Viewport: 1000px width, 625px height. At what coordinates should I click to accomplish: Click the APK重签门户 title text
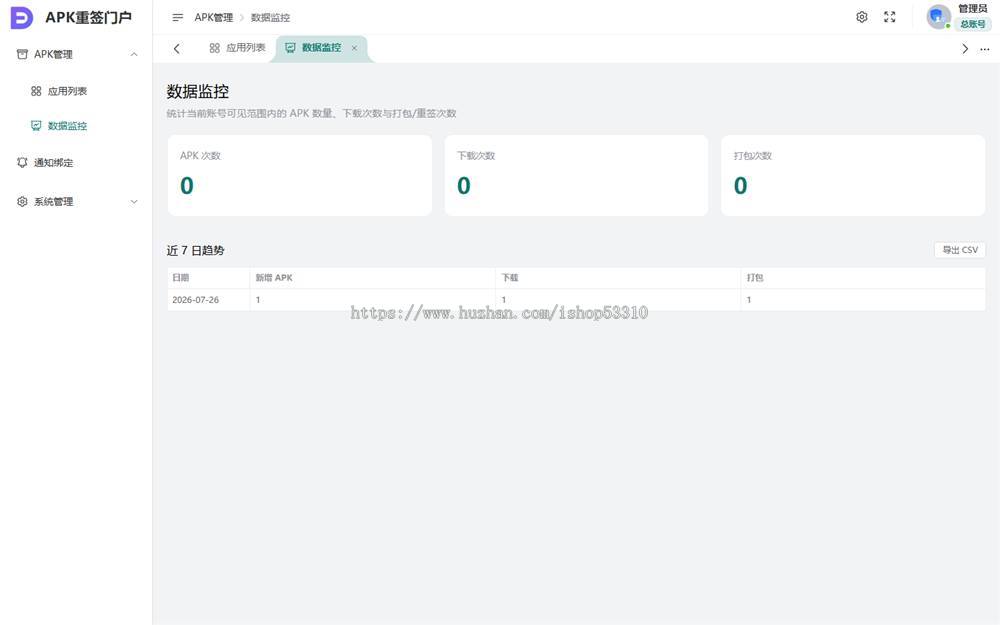(89, 18)
